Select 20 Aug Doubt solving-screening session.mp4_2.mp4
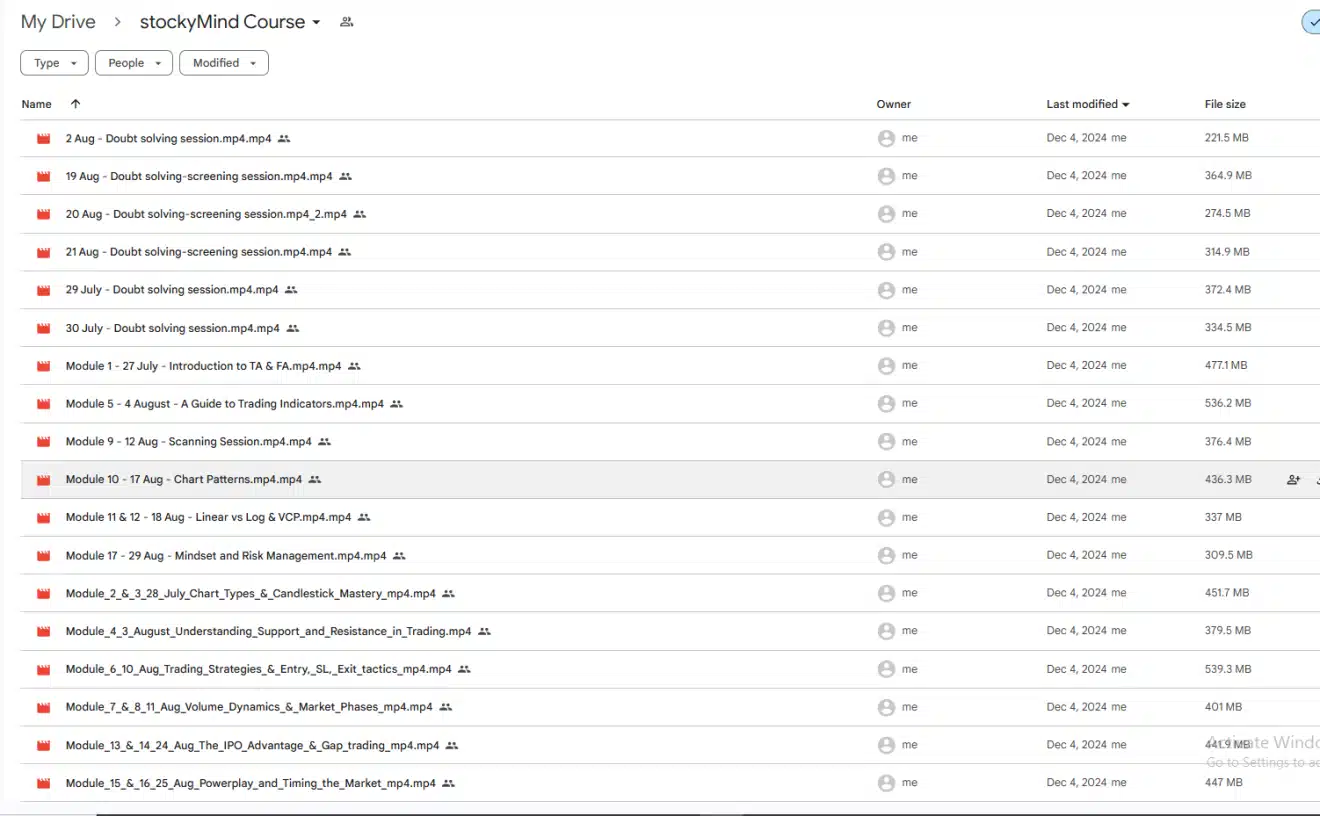The image size is (1320, 816). (206, 215)
